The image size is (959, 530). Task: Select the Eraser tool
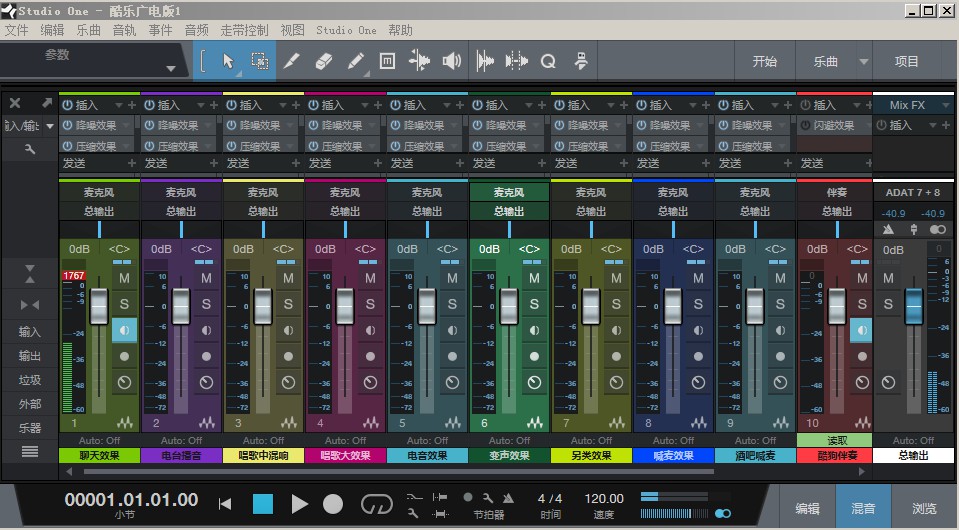(322, 61)
